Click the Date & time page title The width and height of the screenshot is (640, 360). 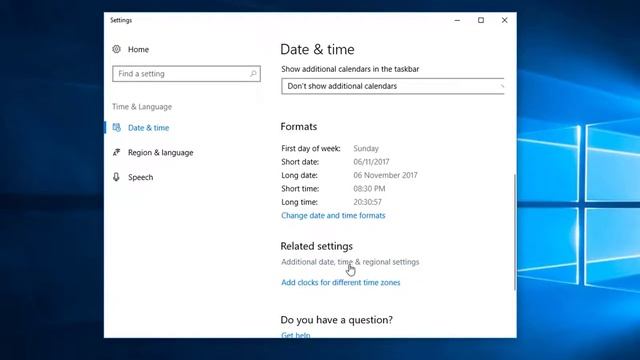(x=318, y=49)
